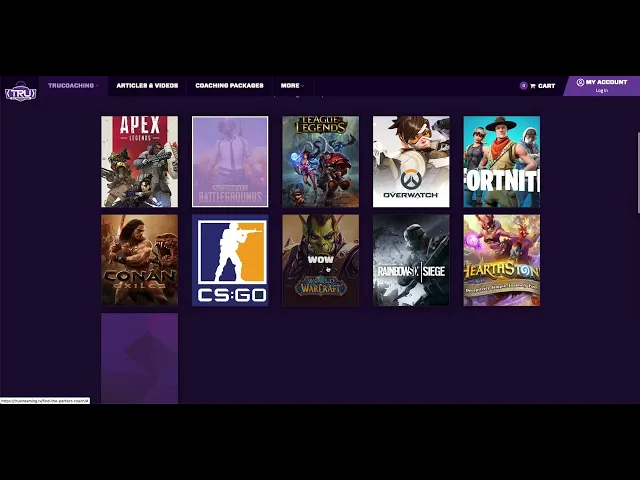This screenshot has width=640, height=480.
Task: Select the PUBG Battlegrounds game tile
Action: point(230,162)
